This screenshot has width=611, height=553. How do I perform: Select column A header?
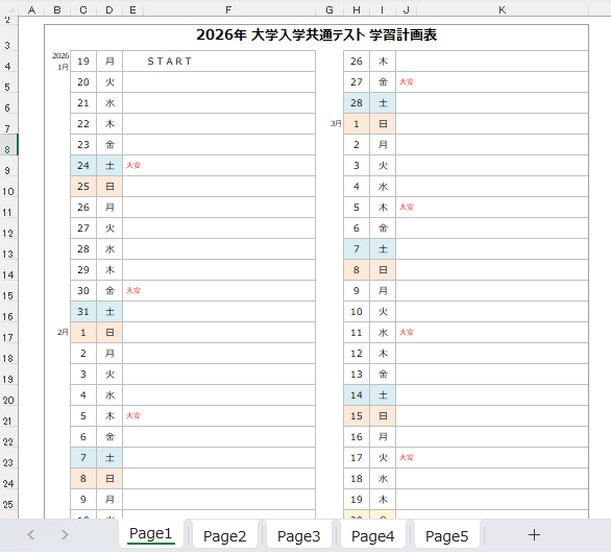[32, 10]
